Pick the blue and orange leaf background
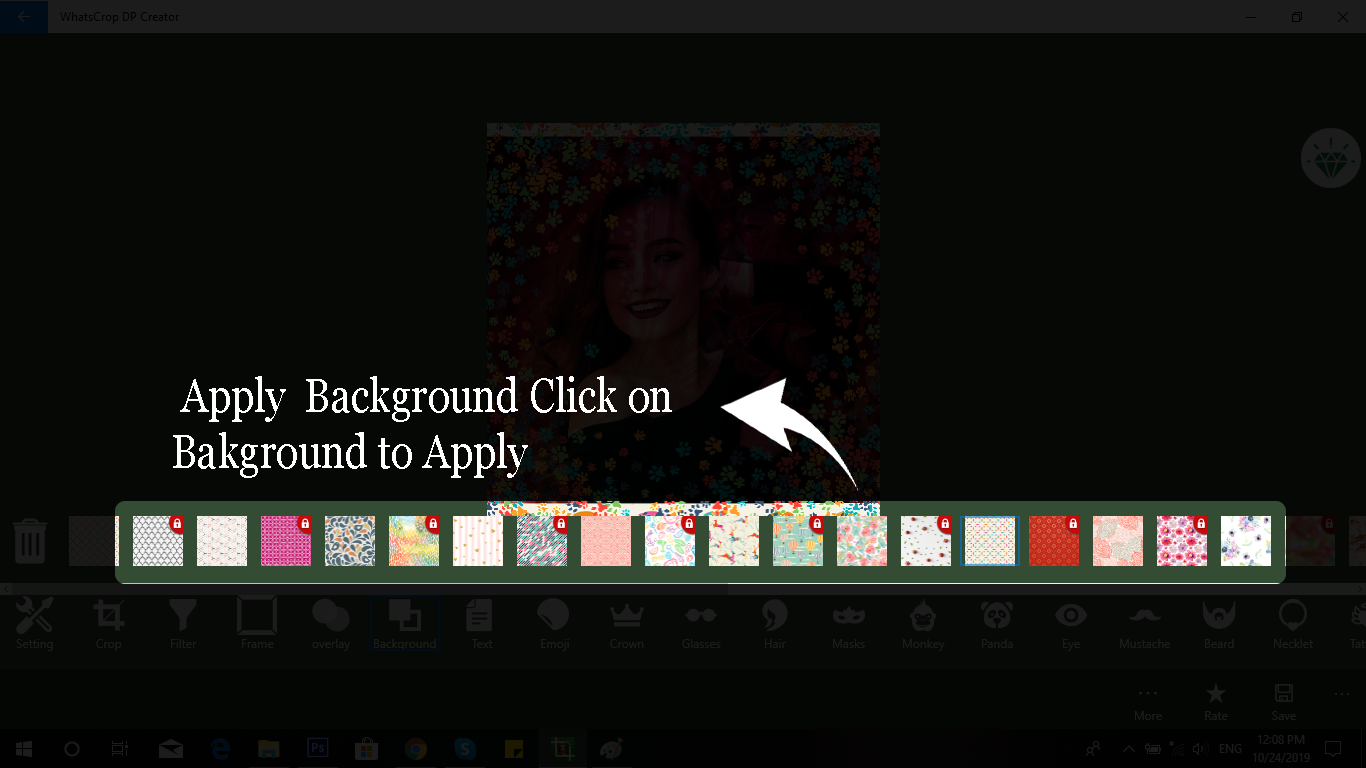This screenshot has height=768, width=1366. pos(350,541)
